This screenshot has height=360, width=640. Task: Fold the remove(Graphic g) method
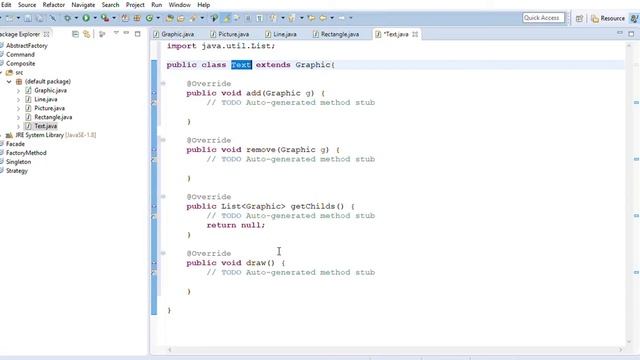point(163,140)
